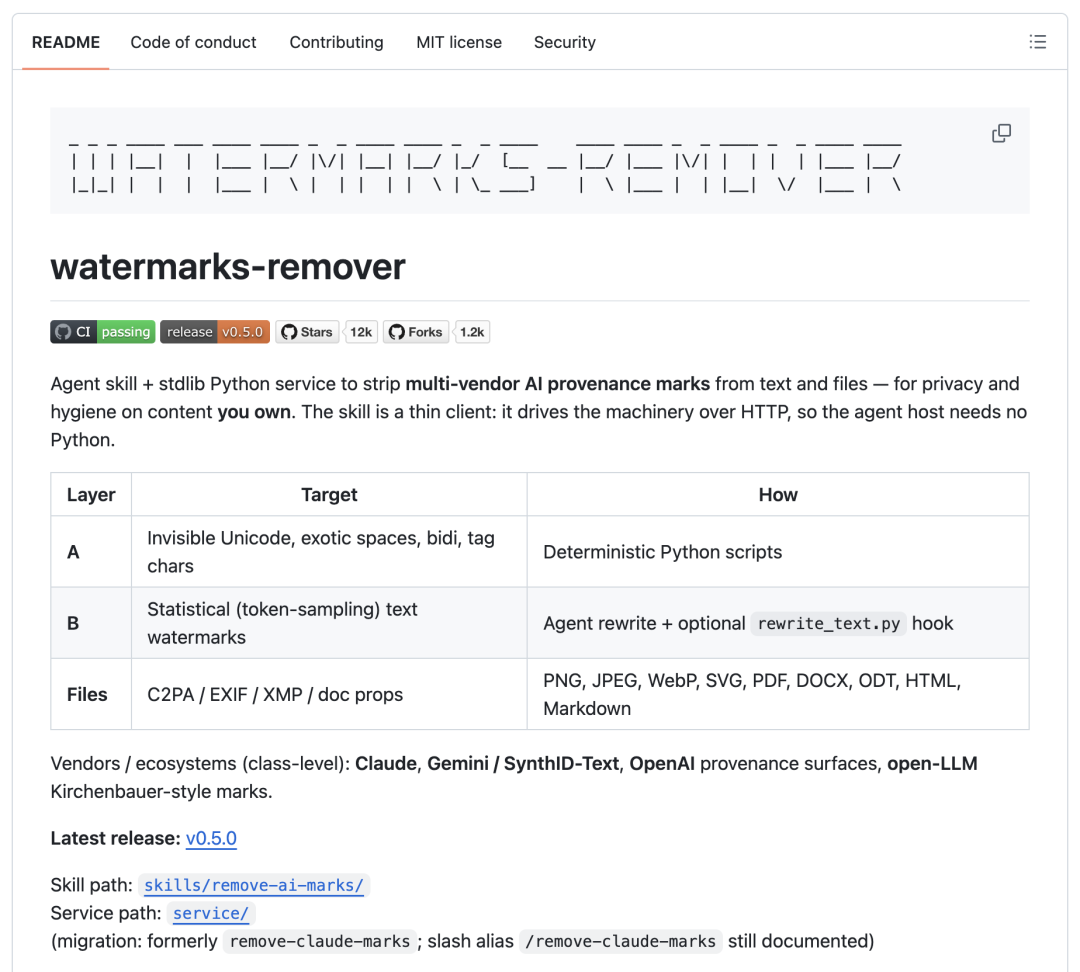The image size is (1080, 972).
Task: Open the README tab
Action: tap(65, 42)
